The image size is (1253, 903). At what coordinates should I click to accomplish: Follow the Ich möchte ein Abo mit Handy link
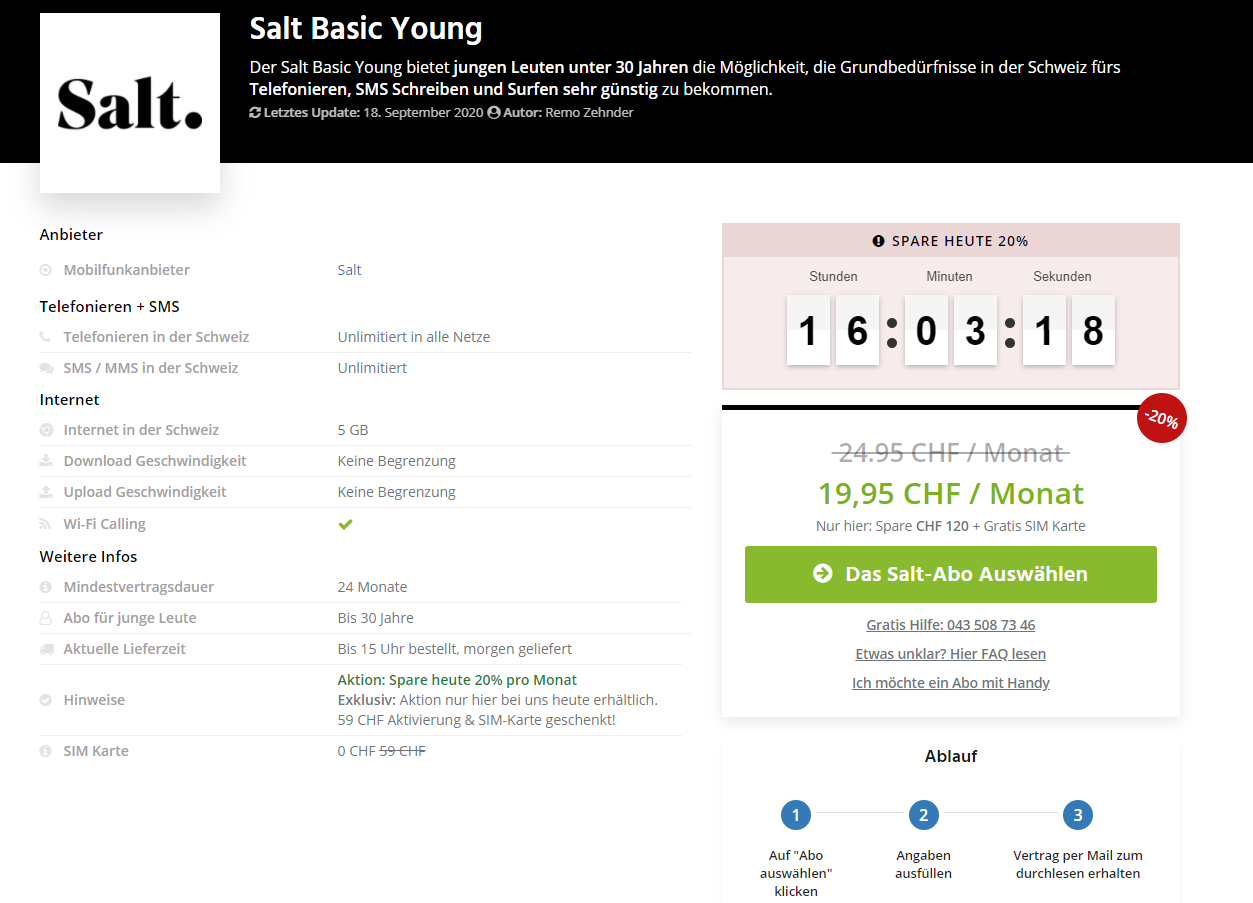[x=950, y=683]
